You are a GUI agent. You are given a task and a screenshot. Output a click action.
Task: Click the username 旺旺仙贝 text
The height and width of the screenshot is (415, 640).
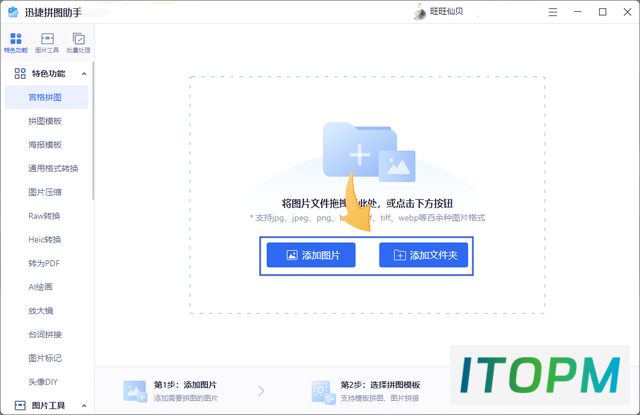tap(447, 11)
